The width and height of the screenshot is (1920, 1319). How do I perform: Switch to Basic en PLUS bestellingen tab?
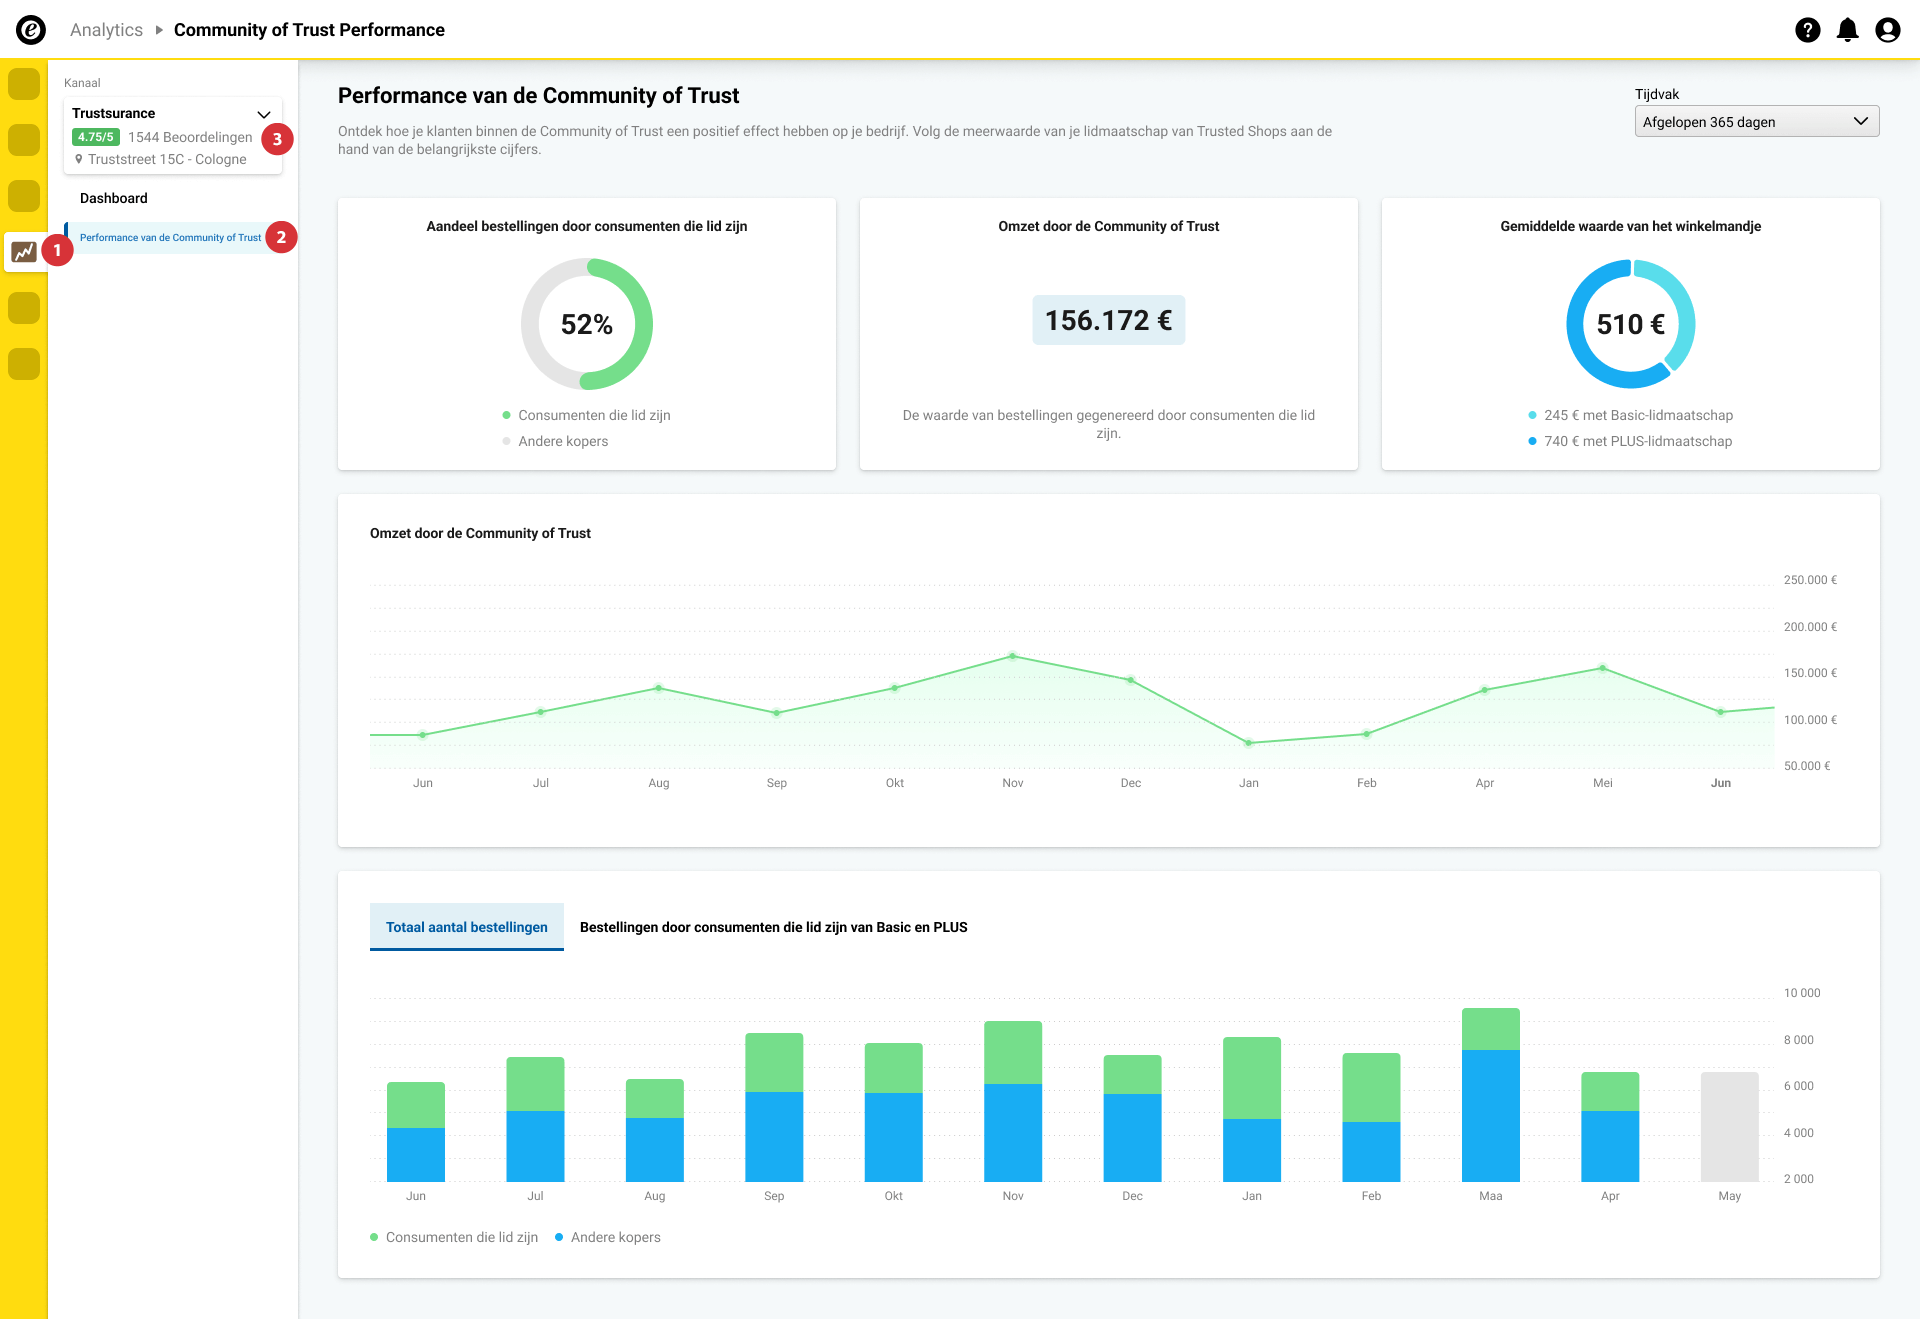[773, 927]
